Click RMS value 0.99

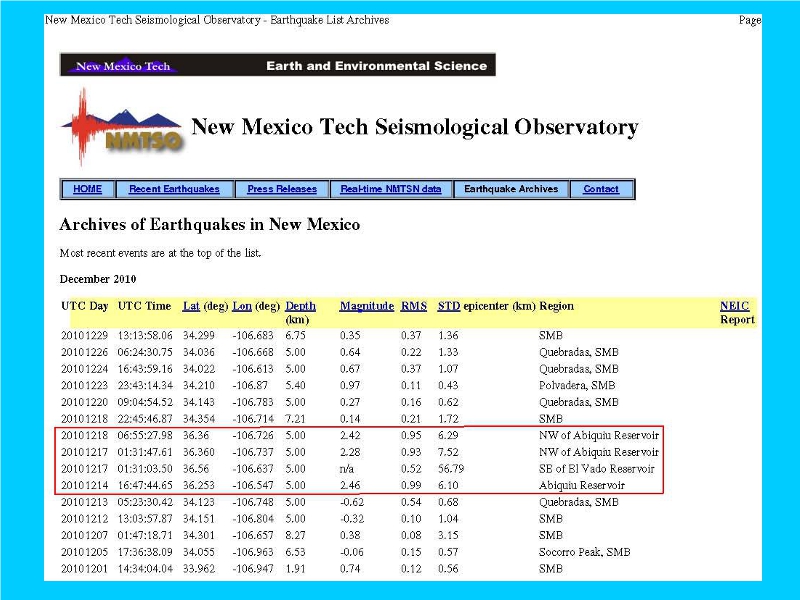point(411,486)
